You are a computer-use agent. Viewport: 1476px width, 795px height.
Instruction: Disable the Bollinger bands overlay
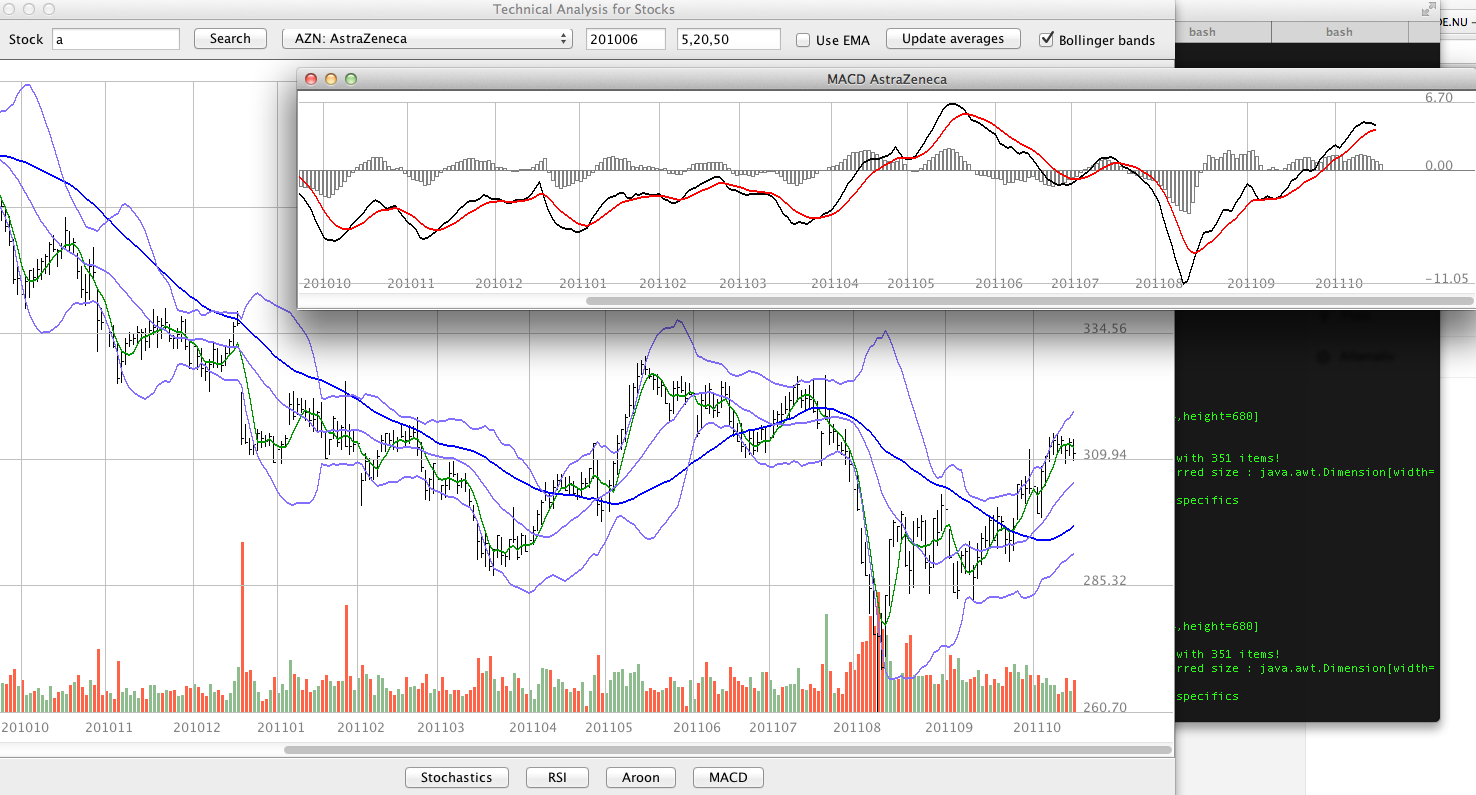coord(1047,39)
